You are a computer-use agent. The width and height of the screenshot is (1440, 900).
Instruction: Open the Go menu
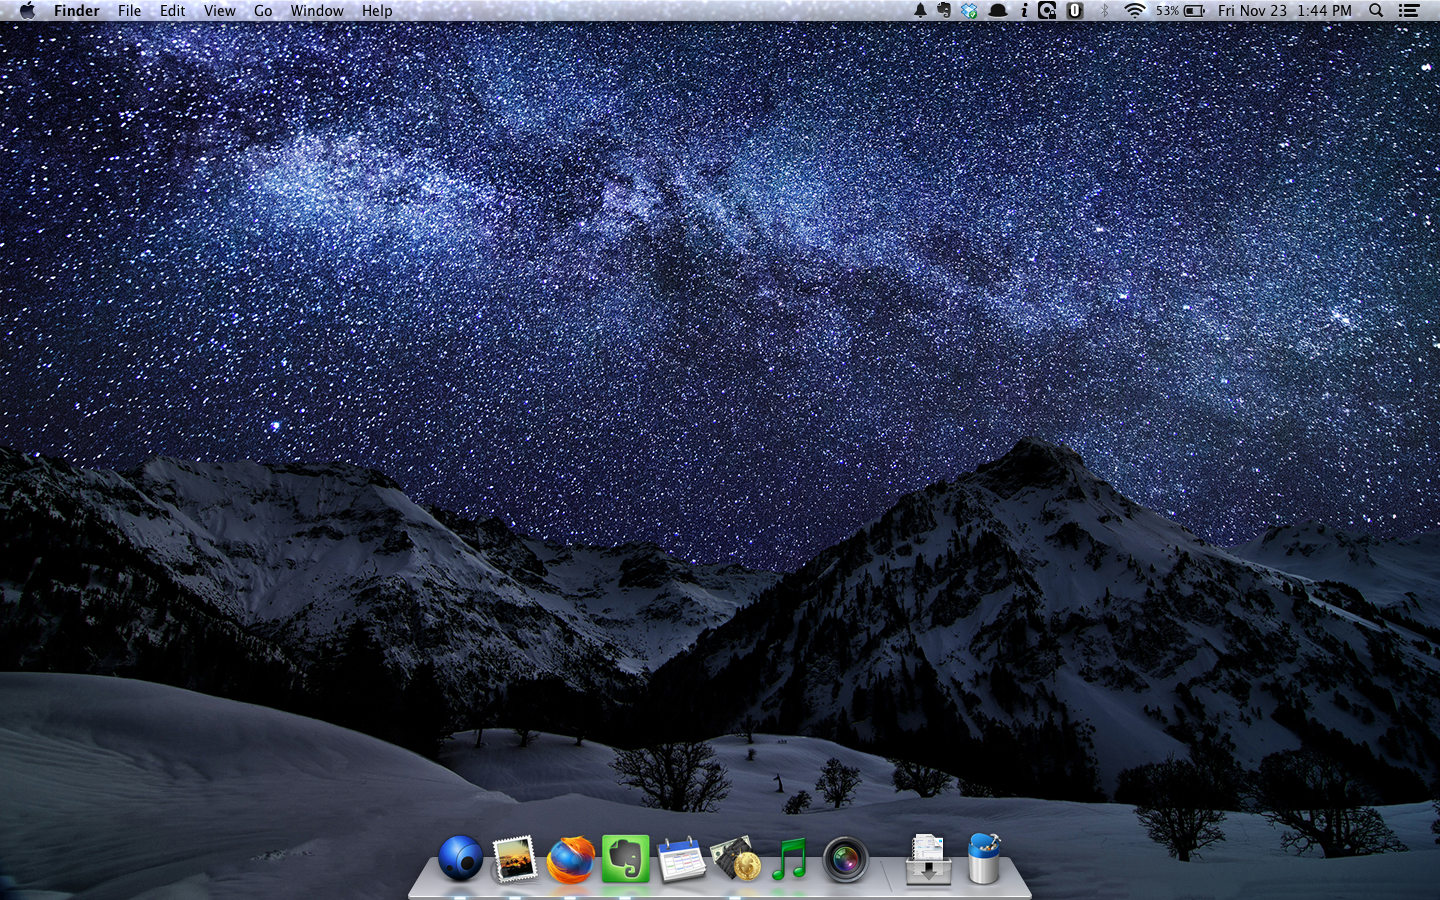263,10
